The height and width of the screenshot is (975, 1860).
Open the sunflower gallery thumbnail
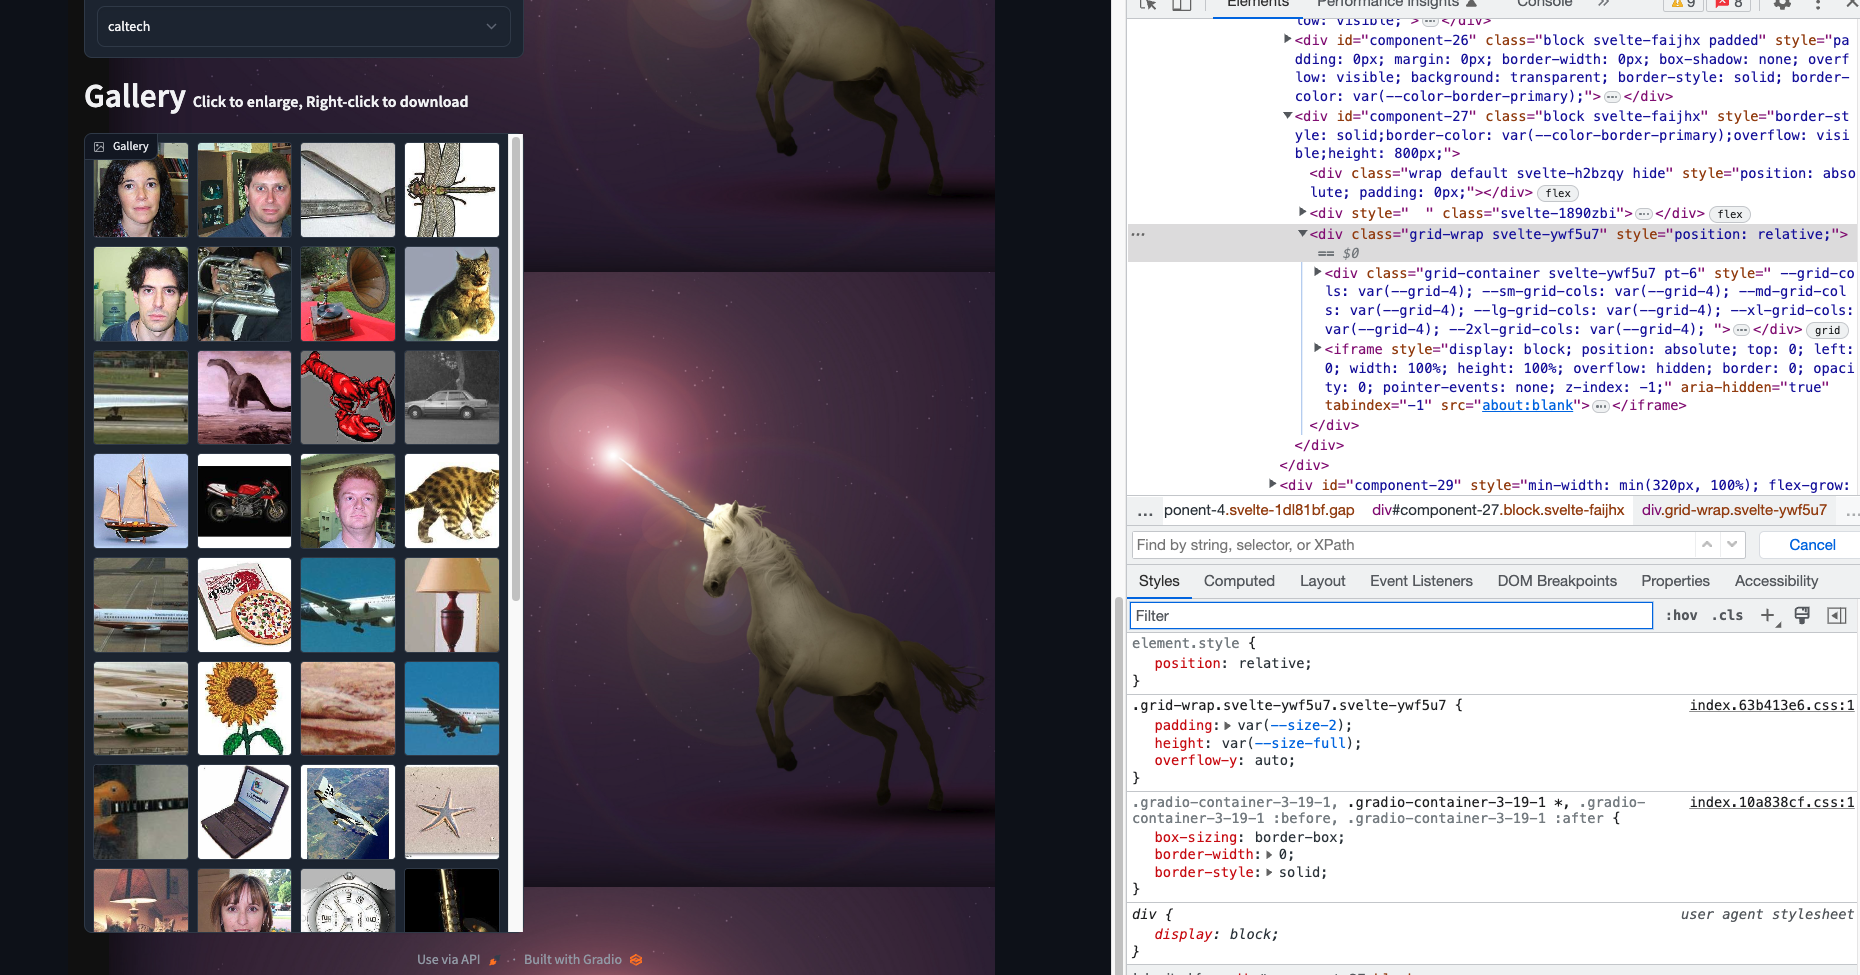(x=245, y=709)
